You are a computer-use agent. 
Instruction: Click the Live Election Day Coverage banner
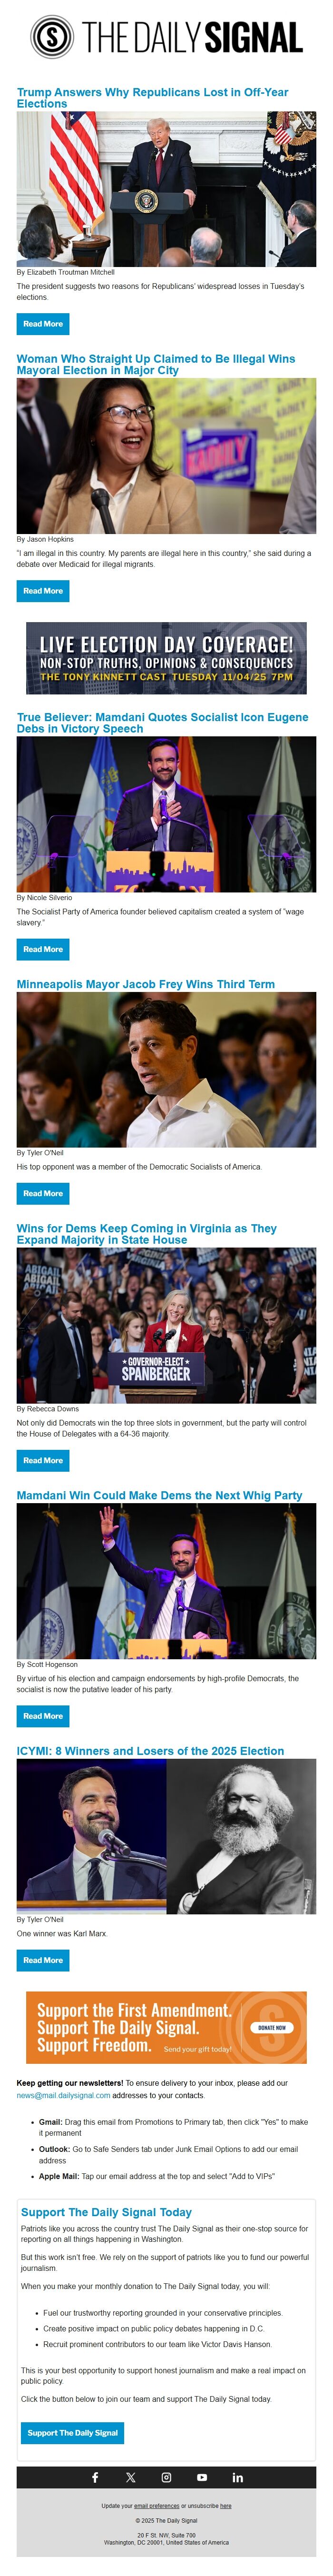tap(166, 658)
